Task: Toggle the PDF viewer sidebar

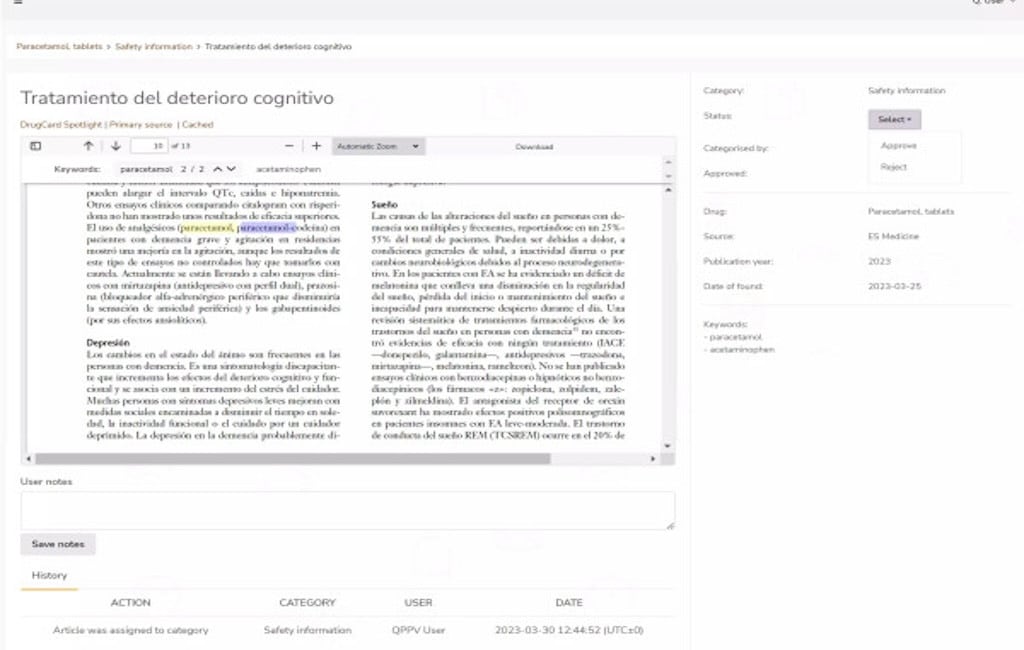Action: (x=36, y=146)
